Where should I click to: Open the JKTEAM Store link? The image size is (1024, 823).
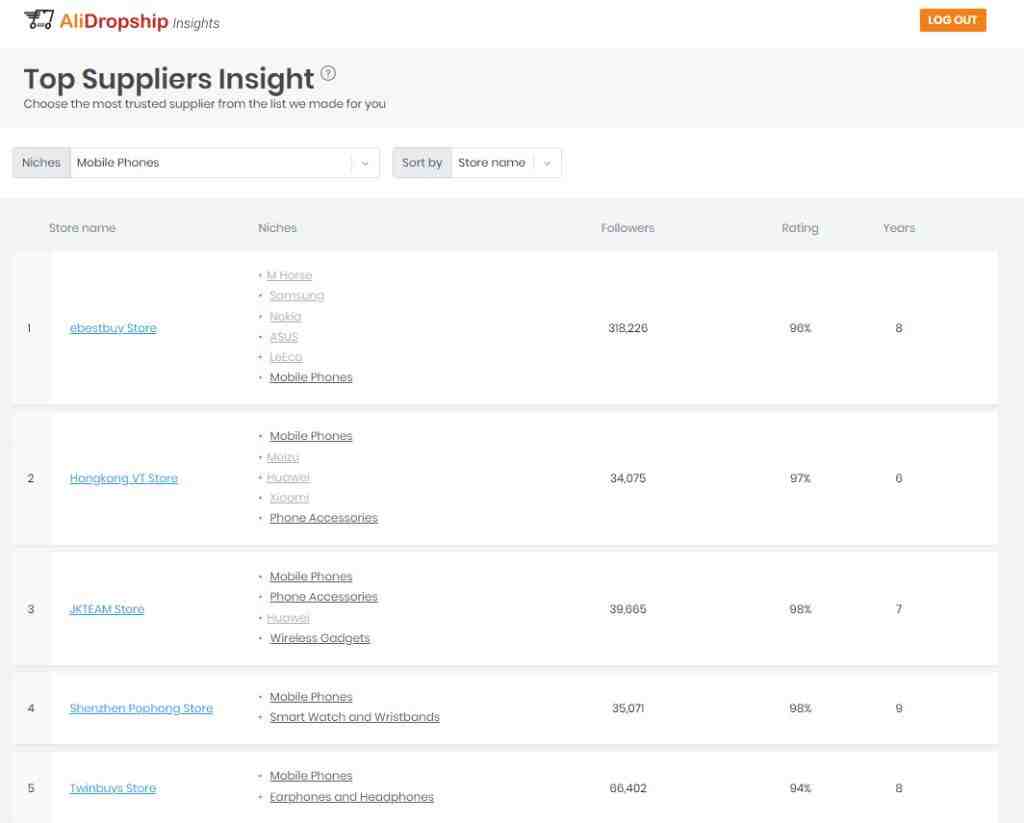tap(106, 609)
